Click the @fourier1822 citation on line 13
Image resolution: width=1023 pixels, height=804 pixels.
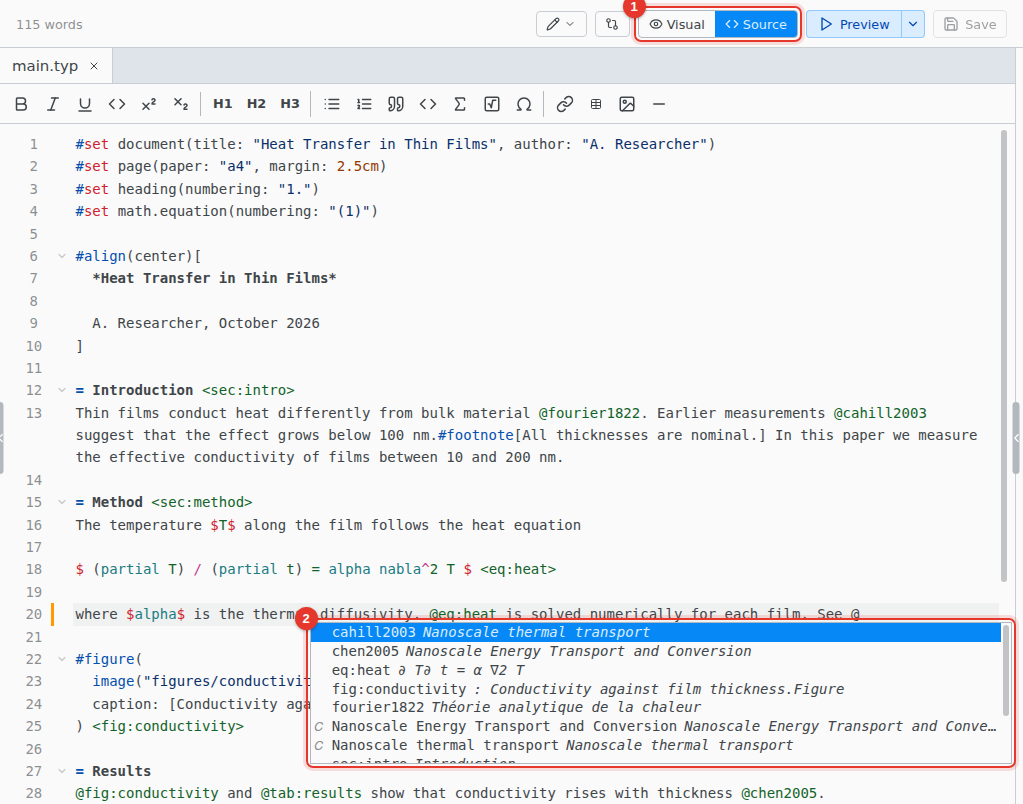click(x=589, y=413)
